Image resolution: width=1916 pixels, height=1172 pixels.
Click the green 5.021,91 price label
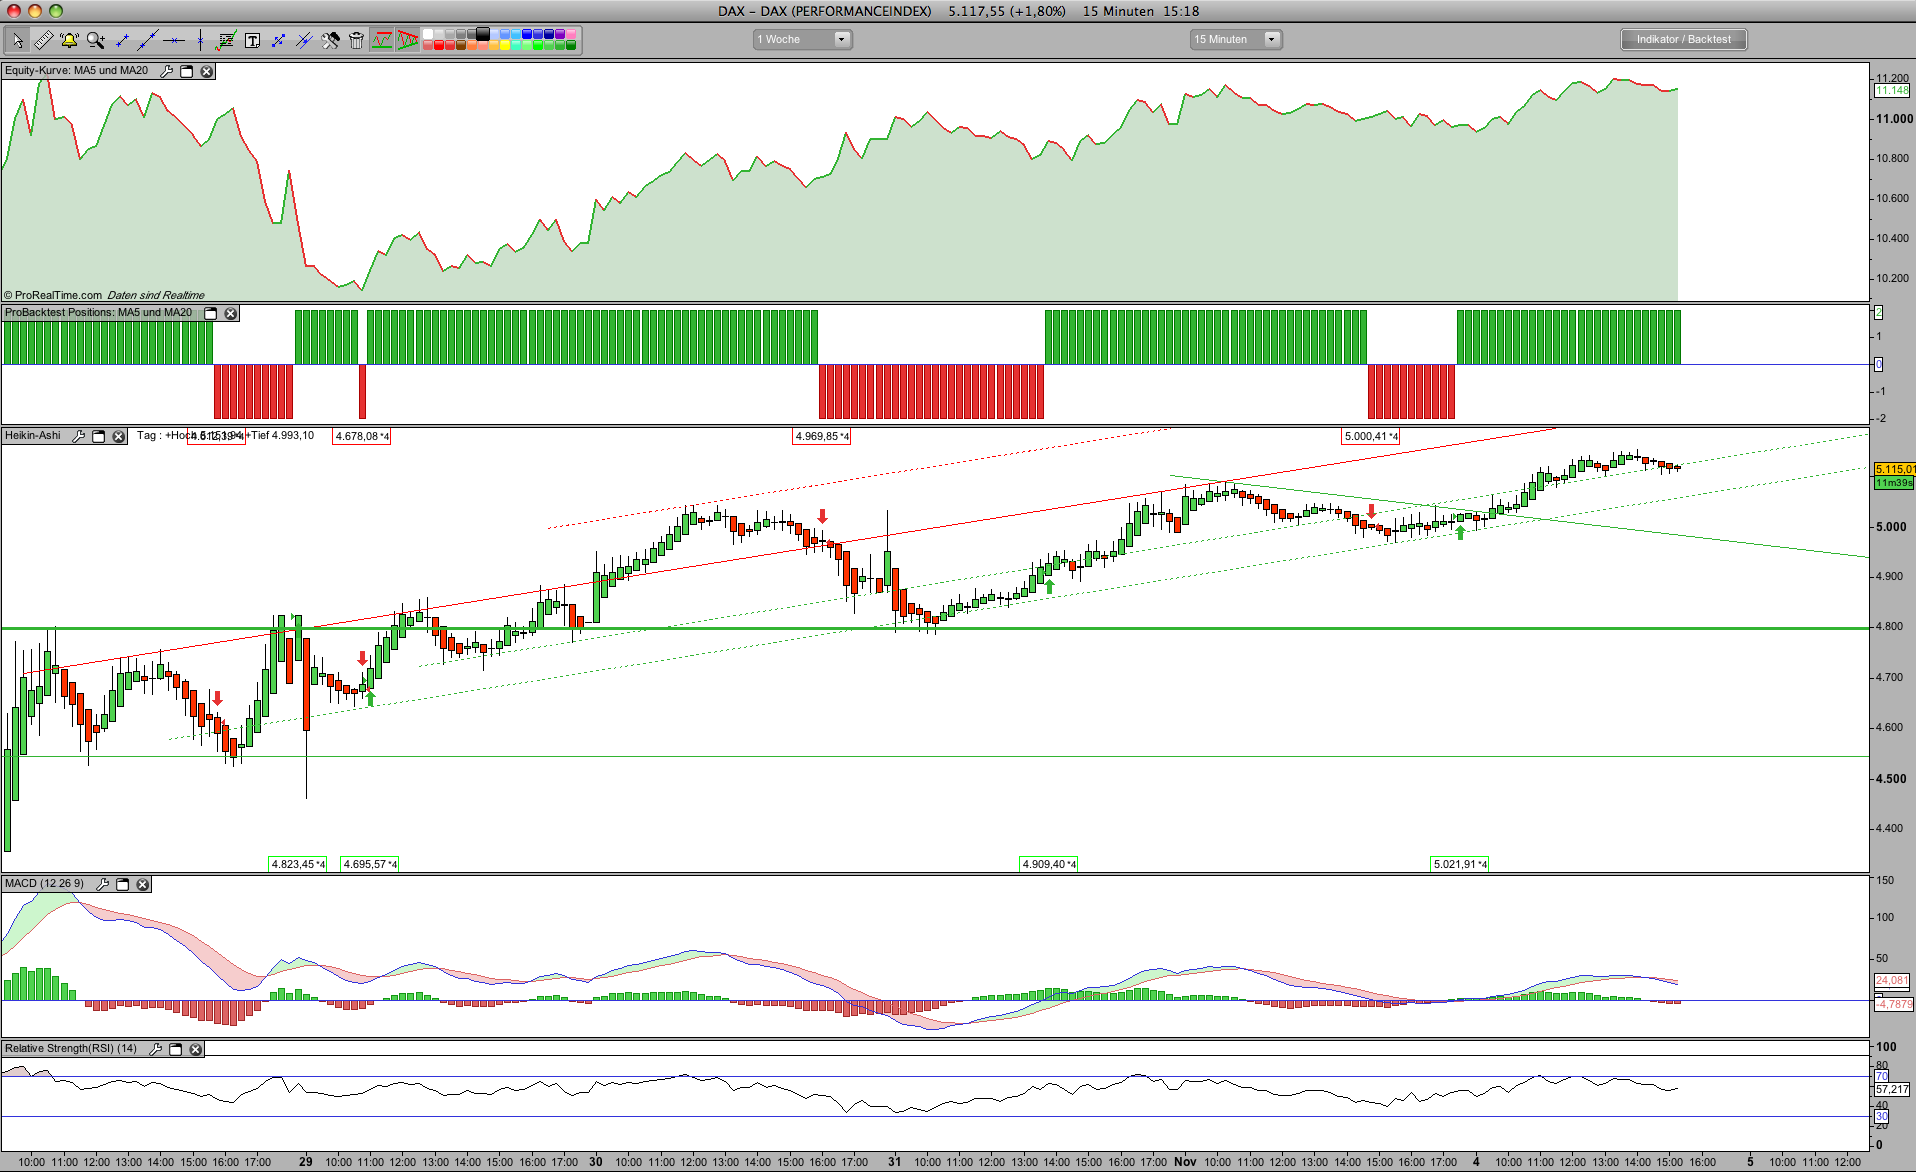(1460, 864)
